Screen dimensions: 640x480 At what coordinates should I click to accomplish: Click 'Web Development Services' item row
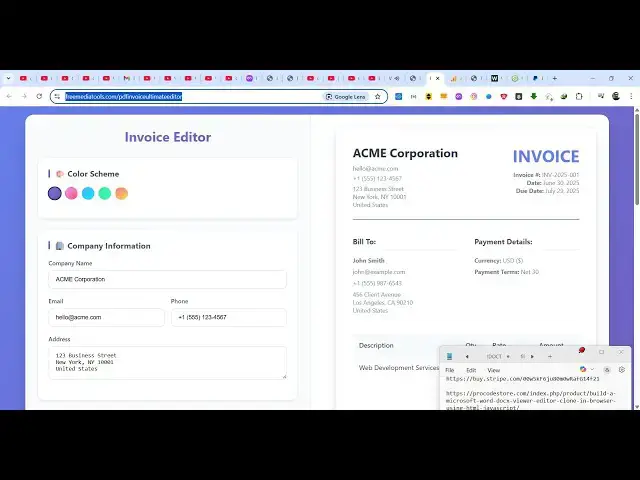(398, 368)
